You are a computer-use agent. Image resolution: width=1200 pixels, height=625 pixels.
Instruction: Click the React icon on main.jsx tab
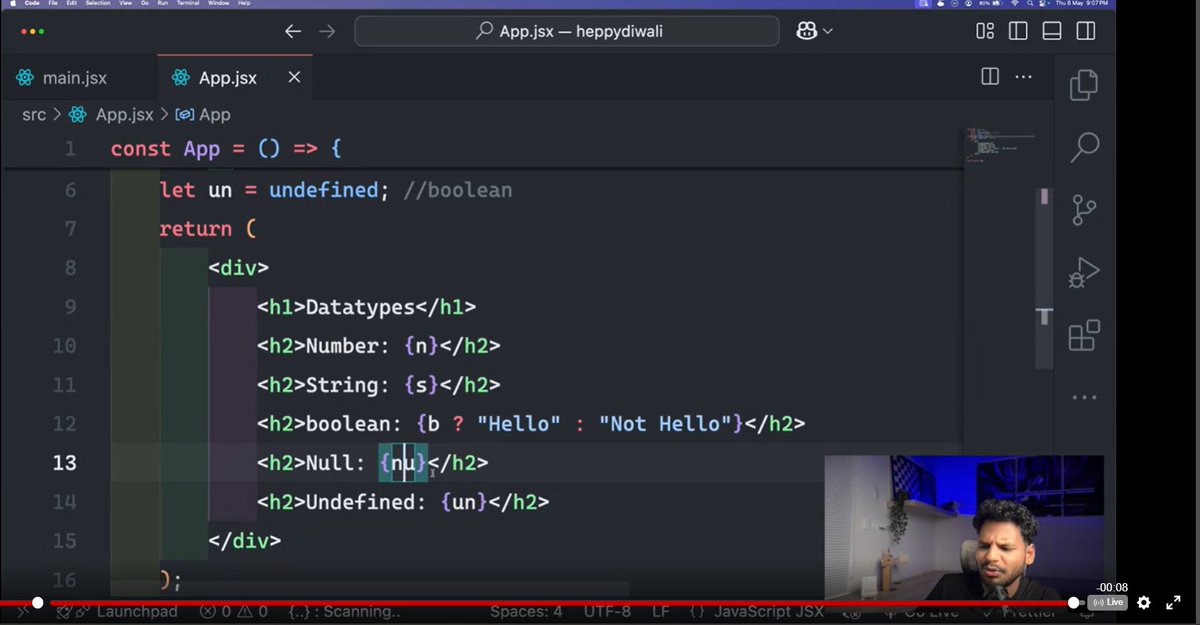tap(25, 77)
